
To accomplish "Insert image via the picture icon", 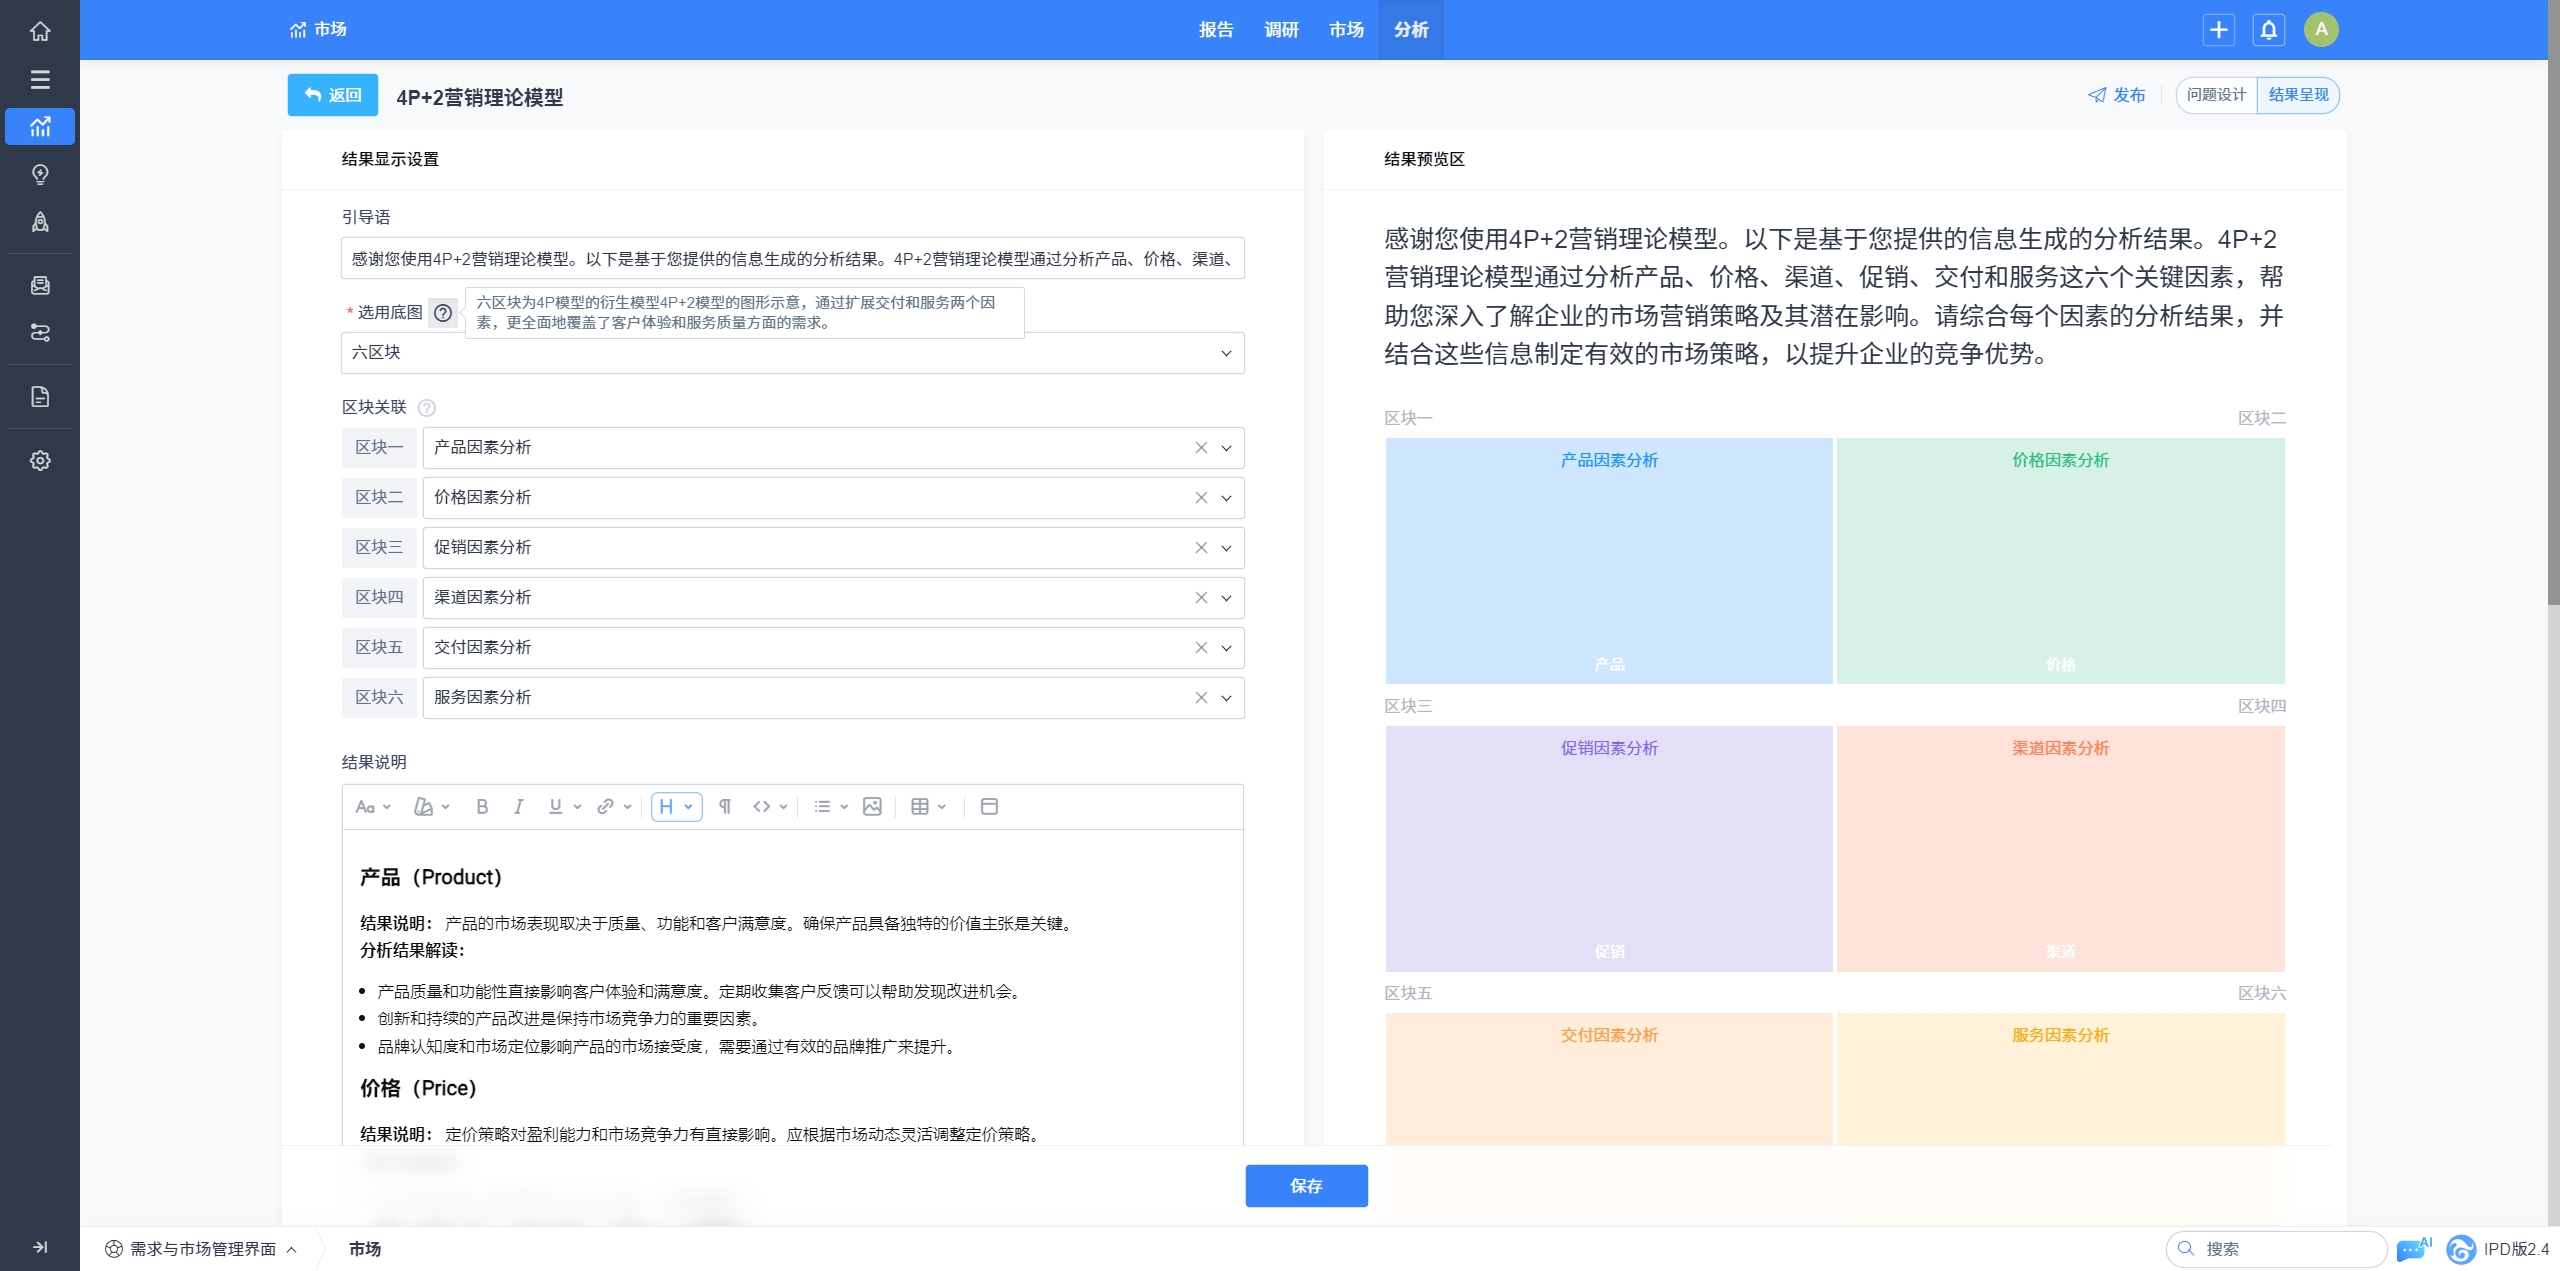I will (x=872, y=807).
